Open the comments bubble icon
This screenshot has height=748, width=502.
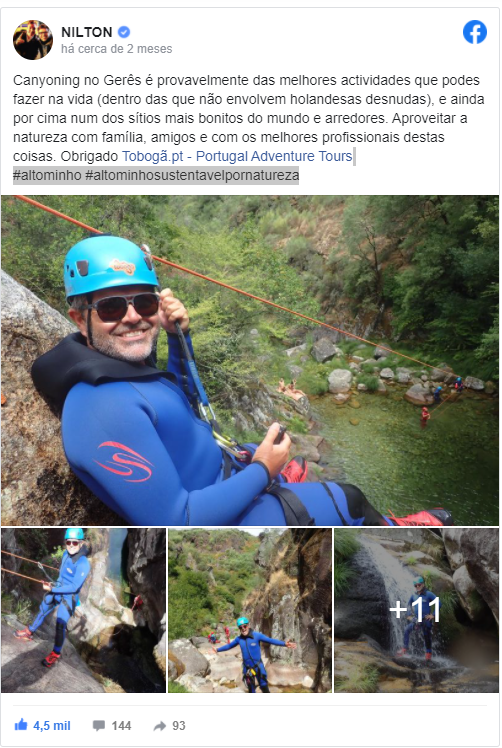(99, 726)
